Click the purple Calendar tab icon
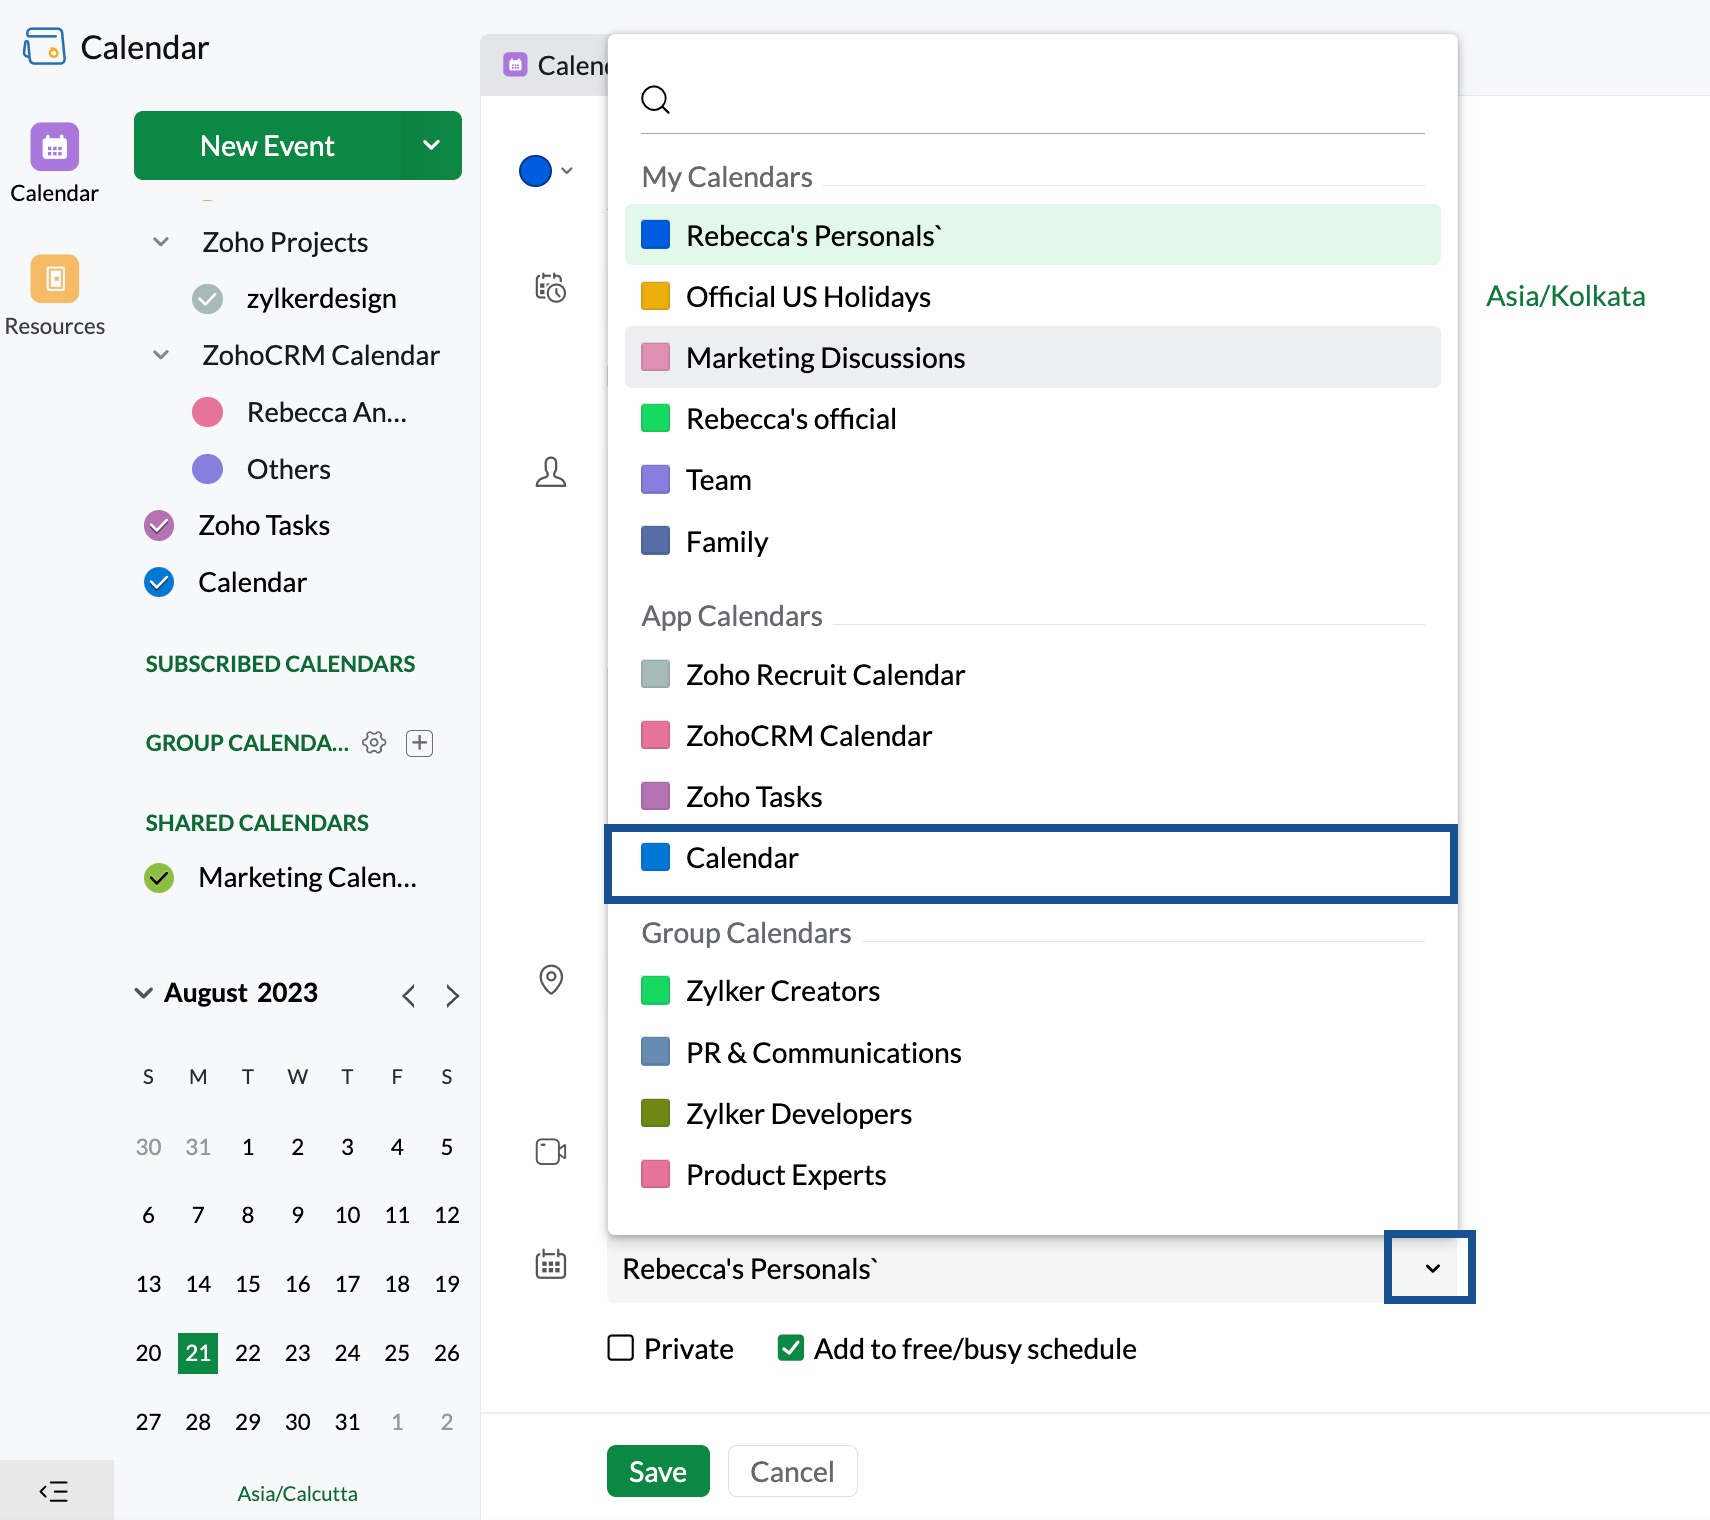This screenshot has width=1710, height=1520. pyautogui.click(x=515, y=65)
